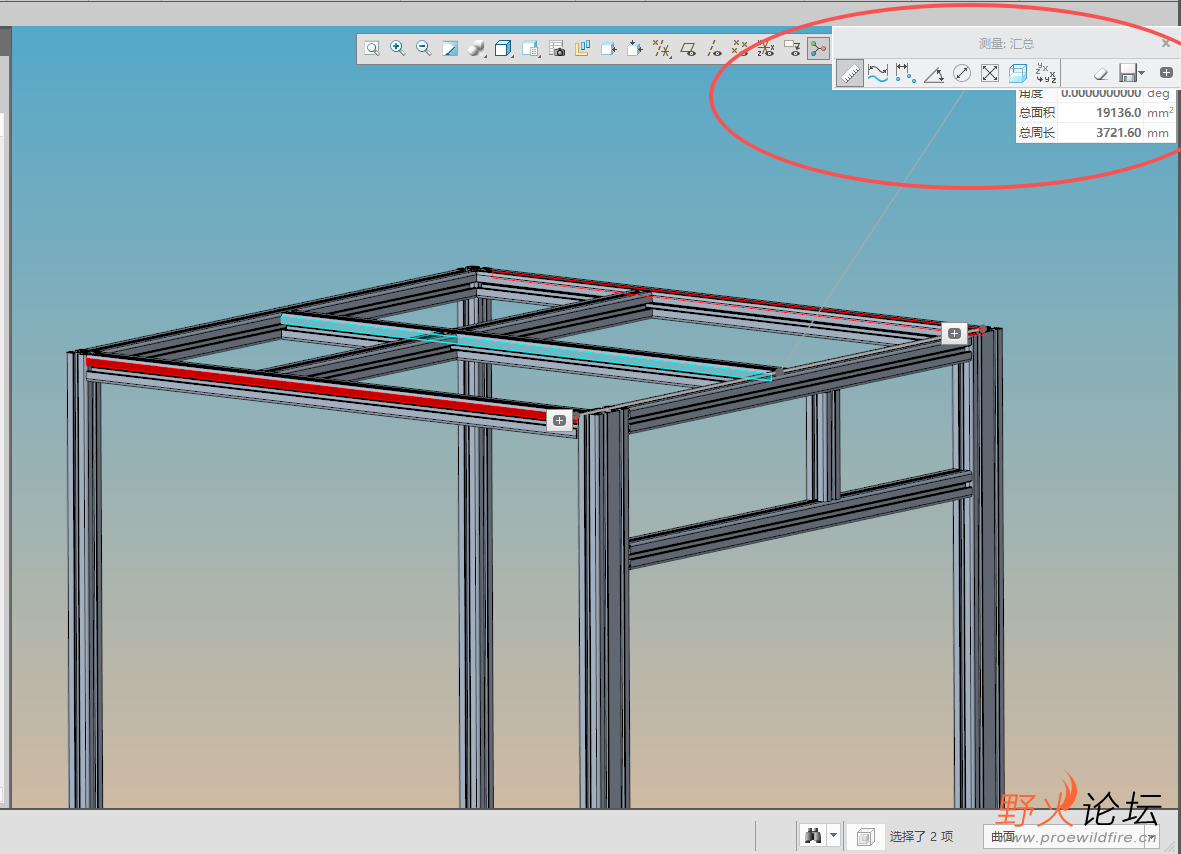Click the save measurement floppy disk icon
This screenshot has width=1181, height=854.
1128,73
